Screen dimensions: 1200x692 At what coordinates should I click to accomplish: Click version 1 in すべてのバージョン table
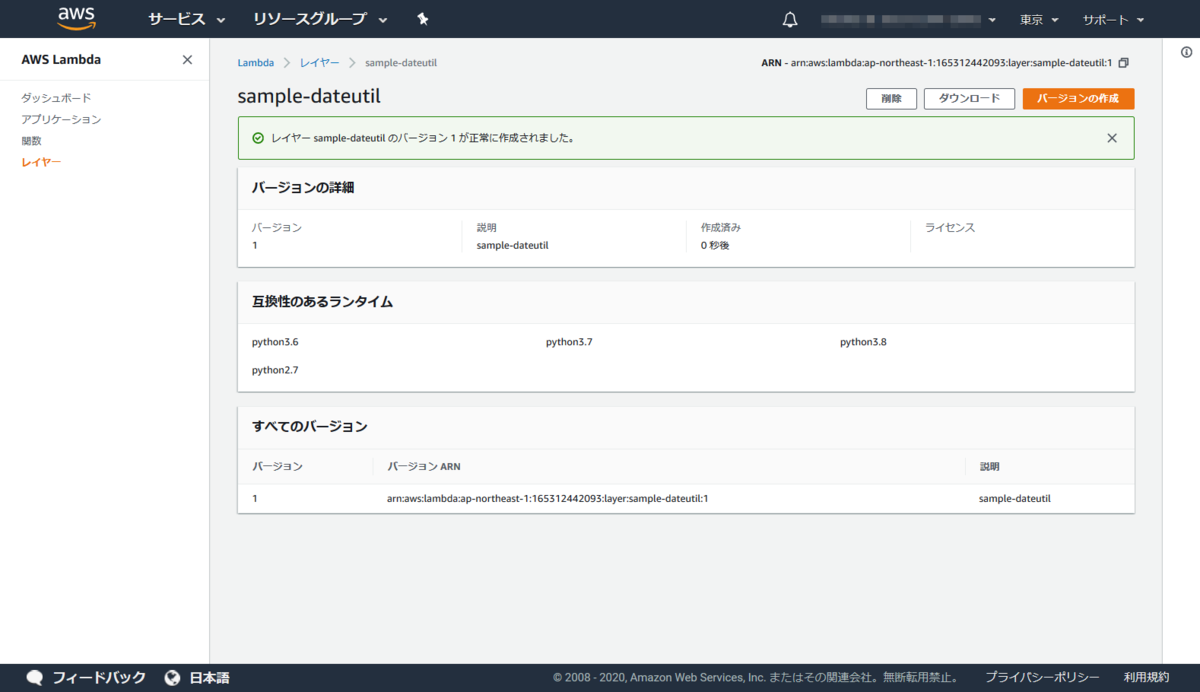254,498
